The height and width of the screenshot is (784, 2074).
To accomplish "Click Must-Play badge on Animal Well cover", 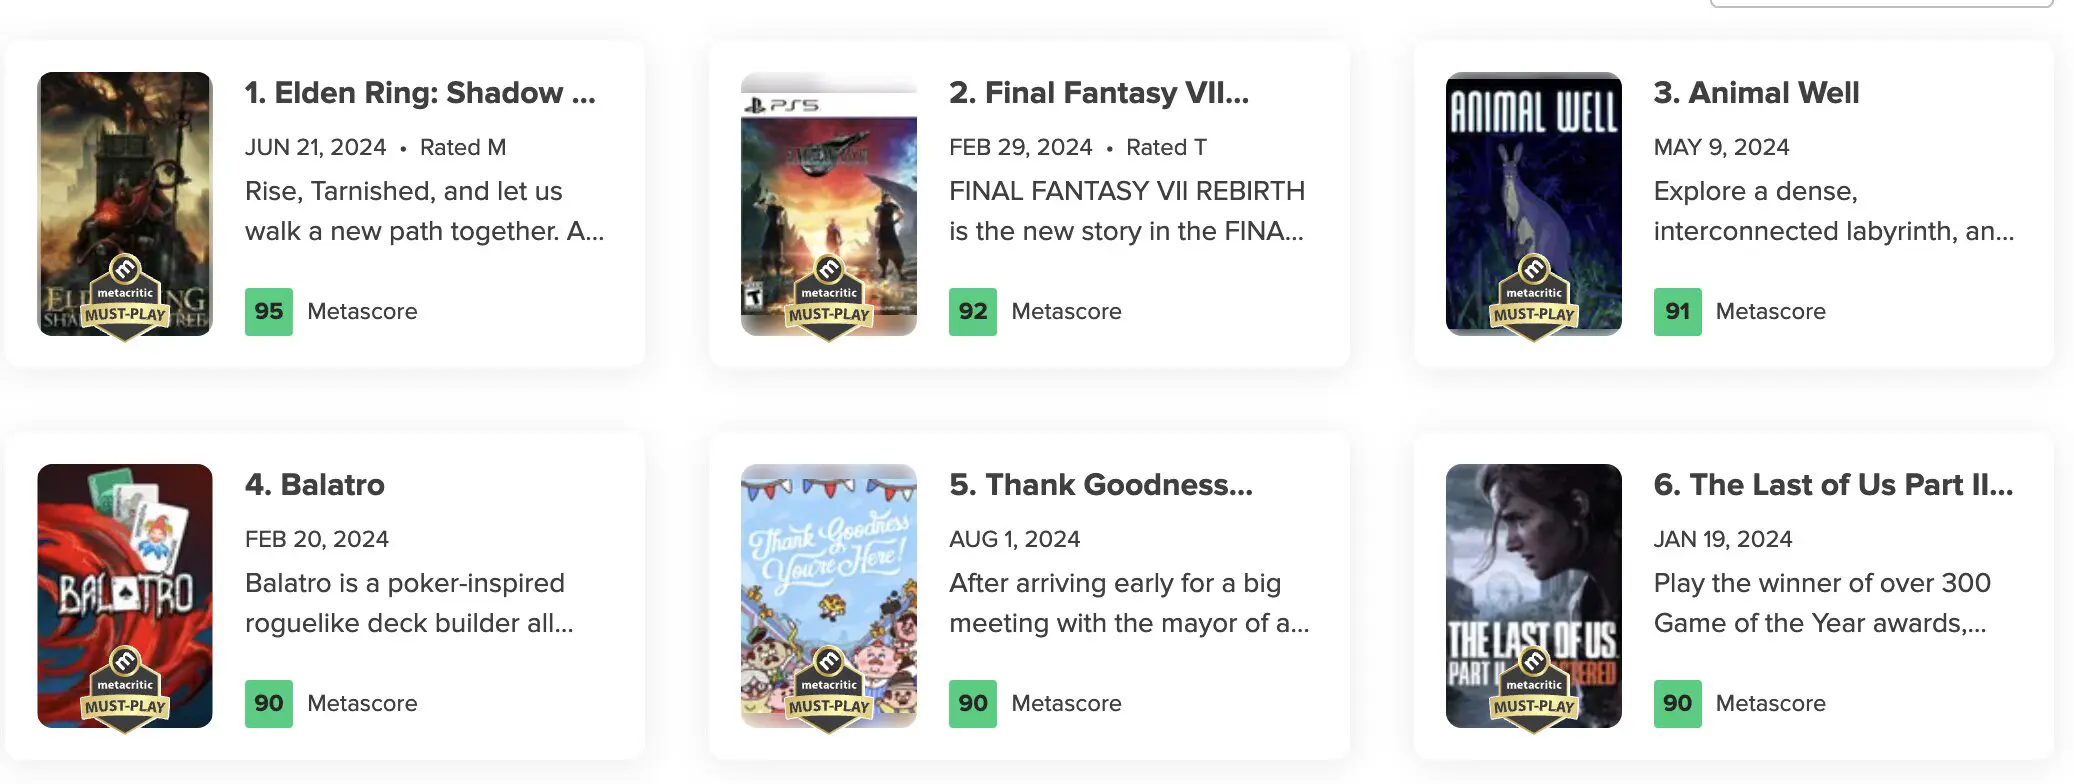I will pos(1533,298).
